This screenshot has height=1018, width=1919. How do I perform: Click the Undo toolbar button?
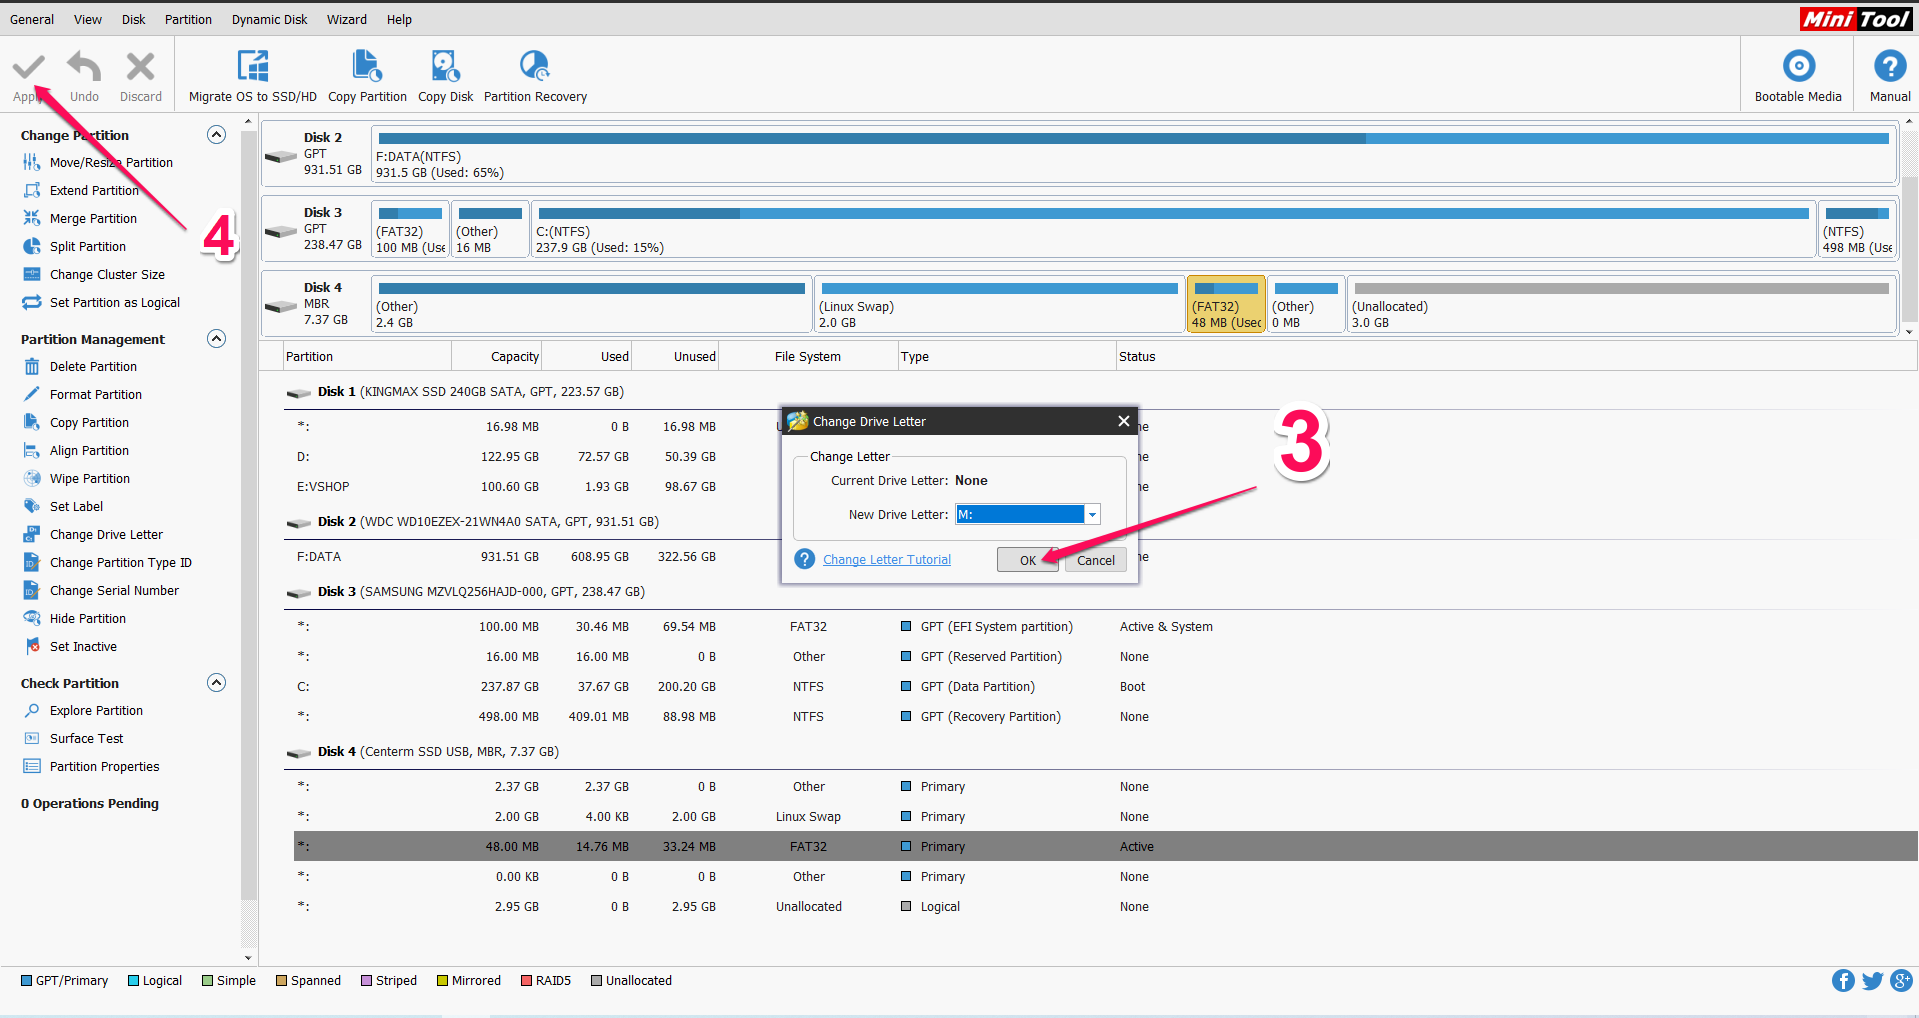[84, 67]
